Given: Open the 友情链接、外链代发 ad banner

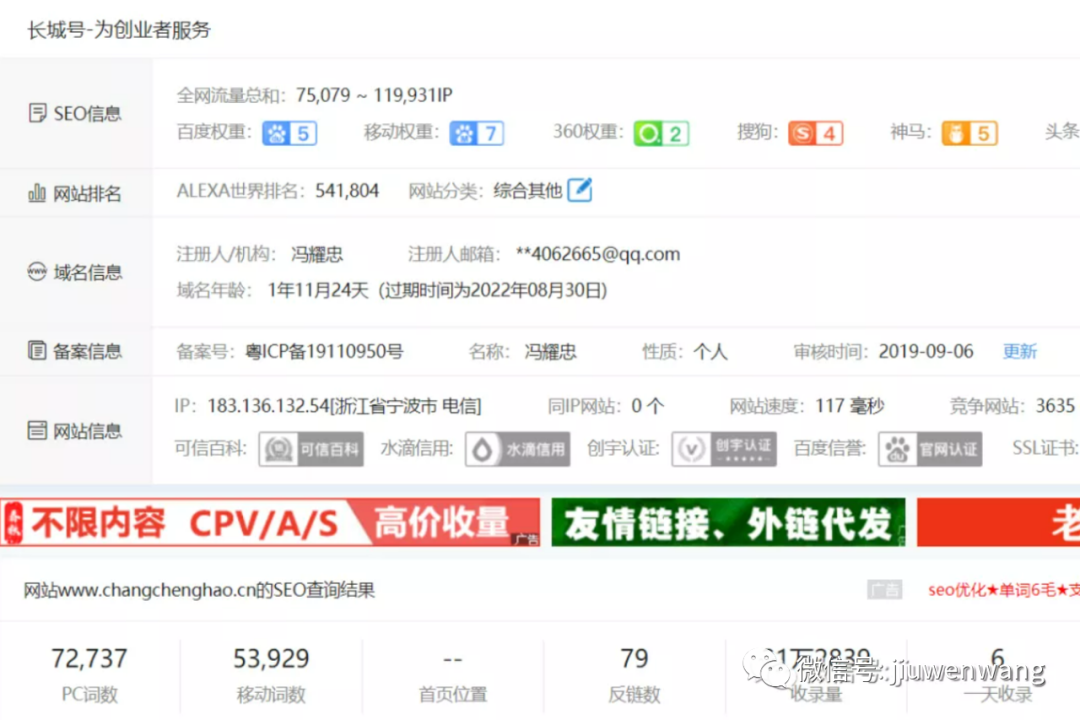Looking at the screenshot, I should click(727, 521).
